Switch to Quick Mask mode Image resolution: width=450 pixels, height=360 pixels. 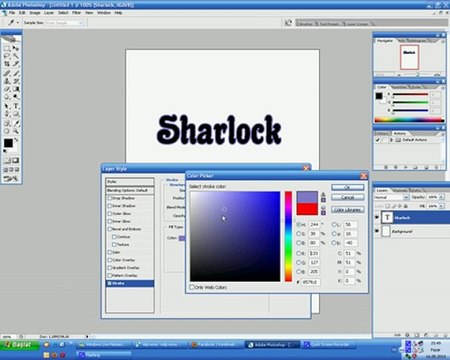pos(16,161)
